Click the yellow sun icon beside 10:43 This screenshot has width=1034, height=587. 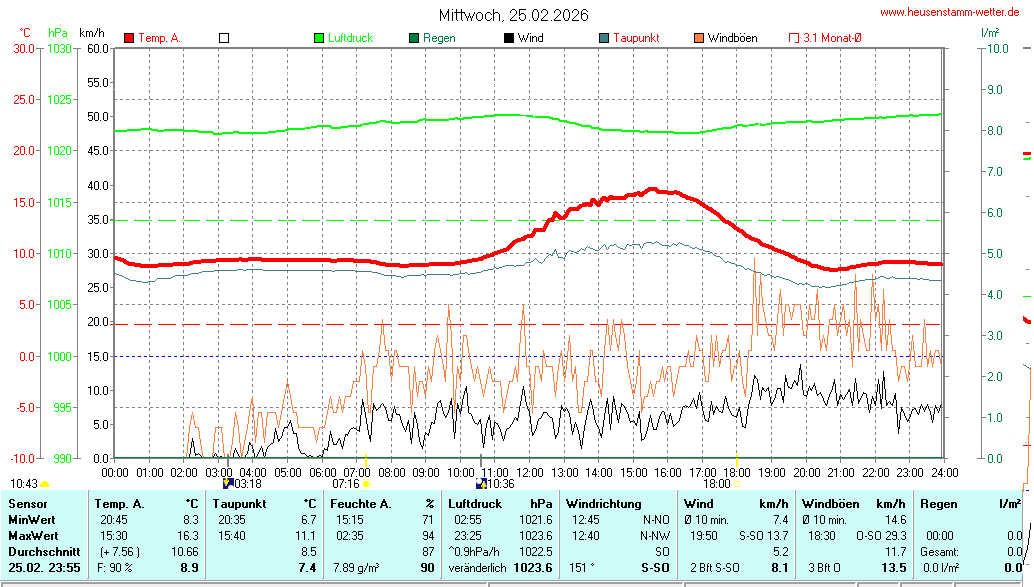44,484
